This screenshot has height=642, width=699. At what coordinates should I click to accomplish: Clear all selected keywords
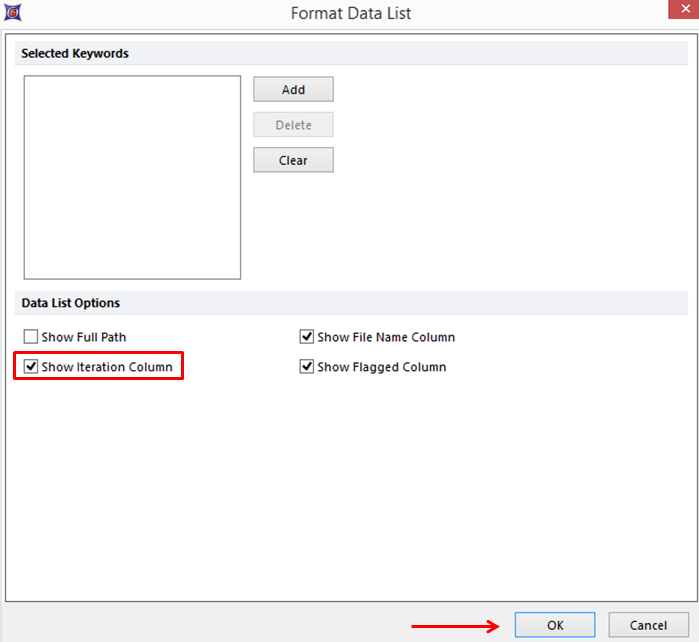pyautogui.click(x=293, y=160)
